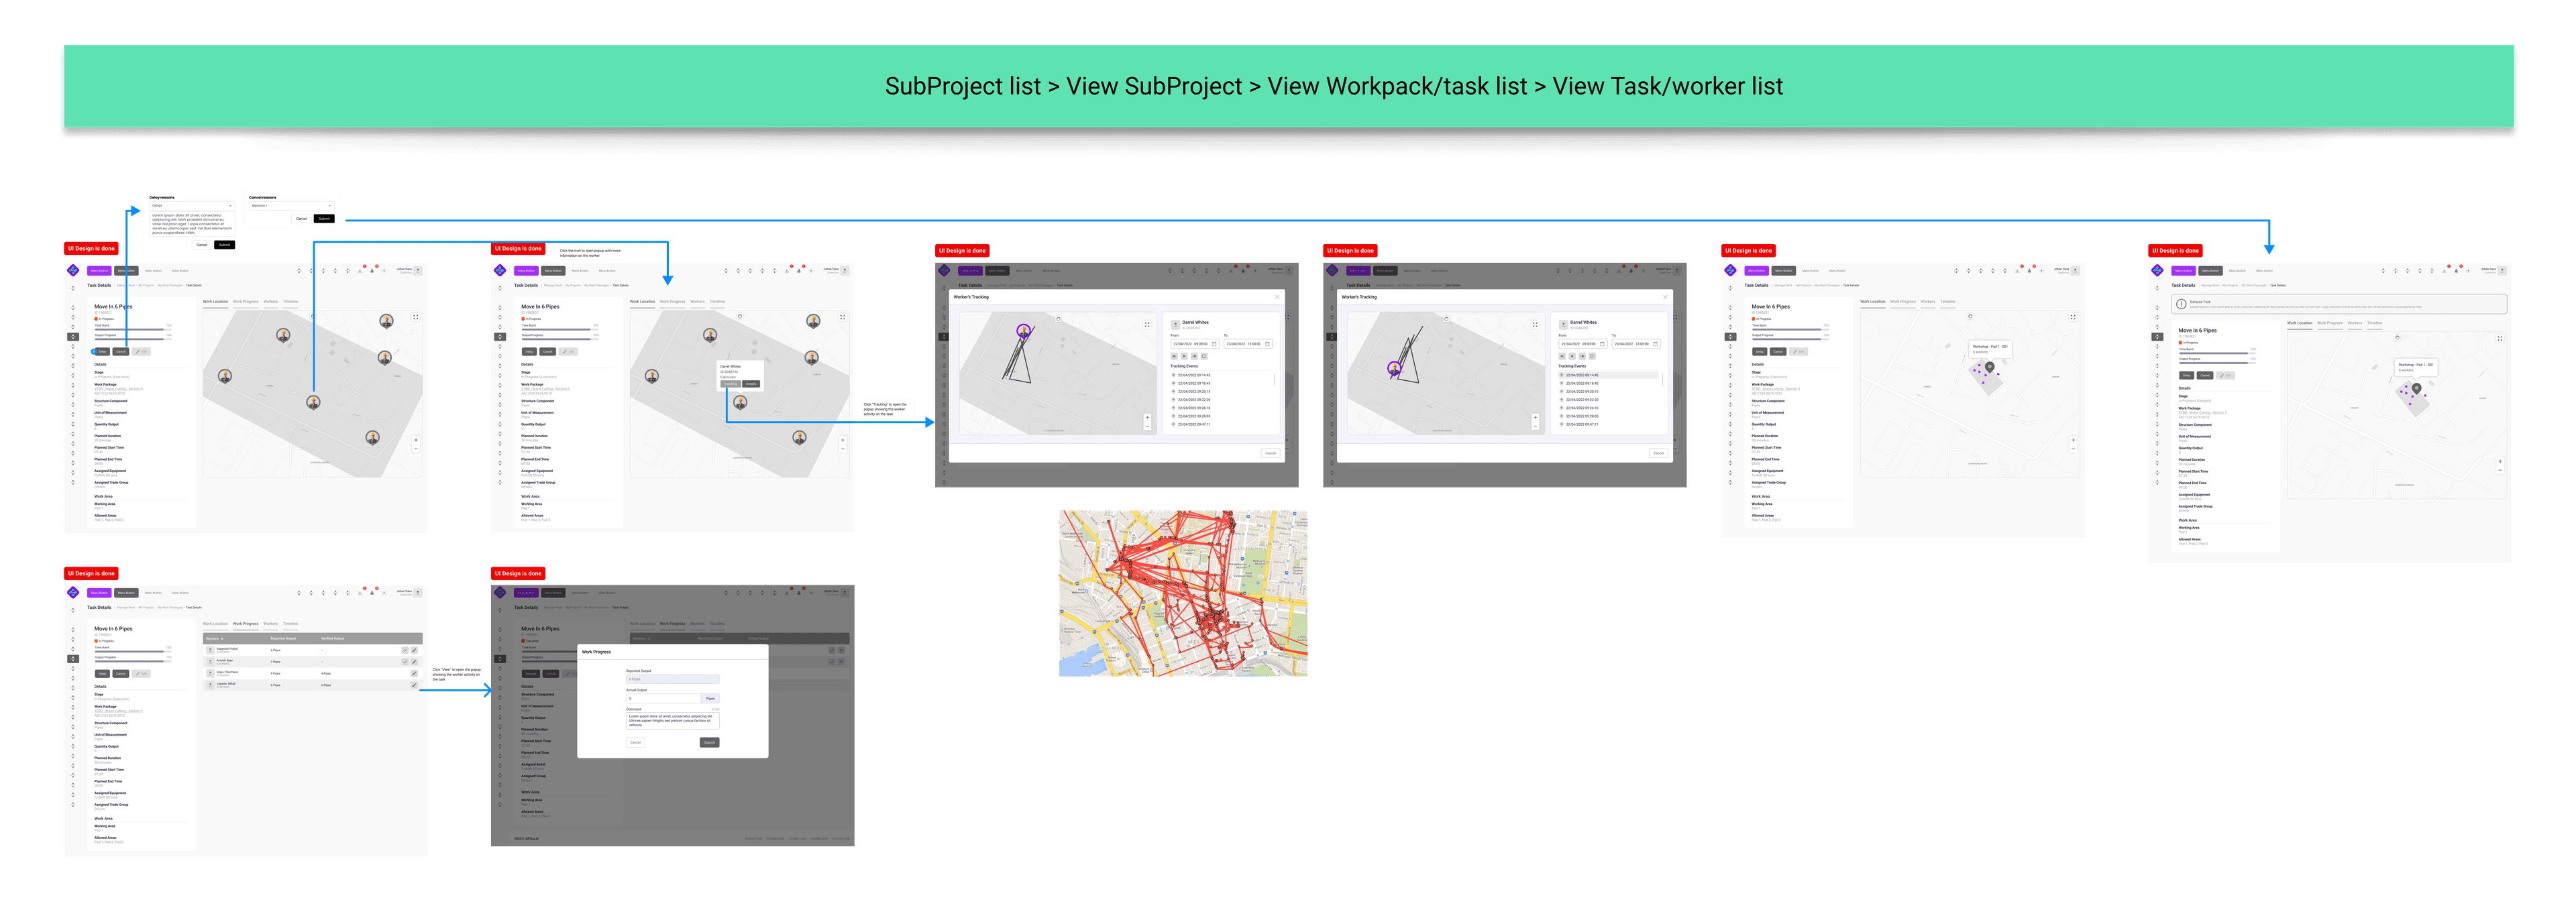
Task: Click the Delay button in top-left Task Details frame
Action: coord(103,352)
